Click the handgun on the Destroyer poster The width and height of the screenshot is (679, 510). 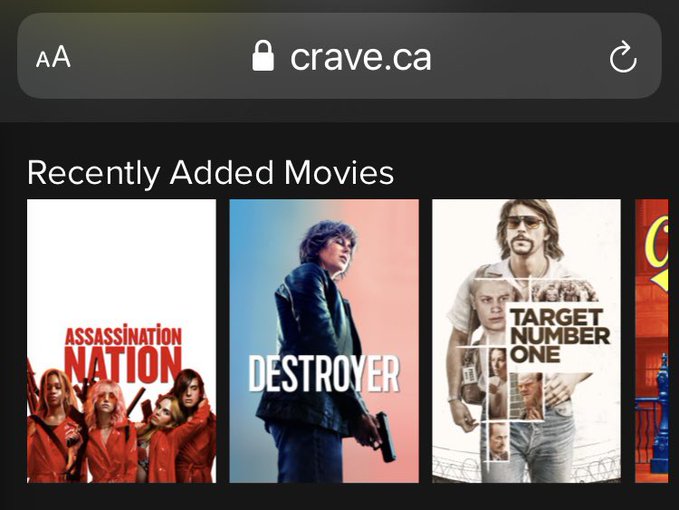tap(385, 436)
